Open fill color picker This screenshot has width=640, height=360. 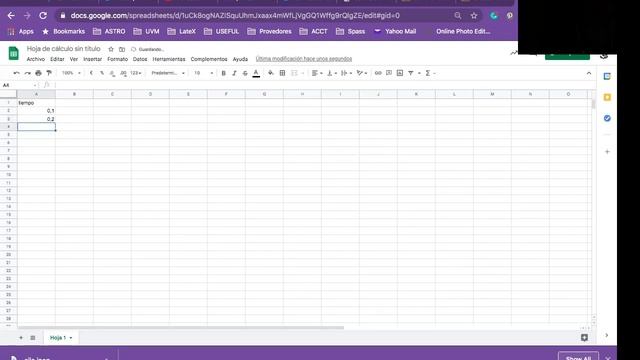[271, 73]
